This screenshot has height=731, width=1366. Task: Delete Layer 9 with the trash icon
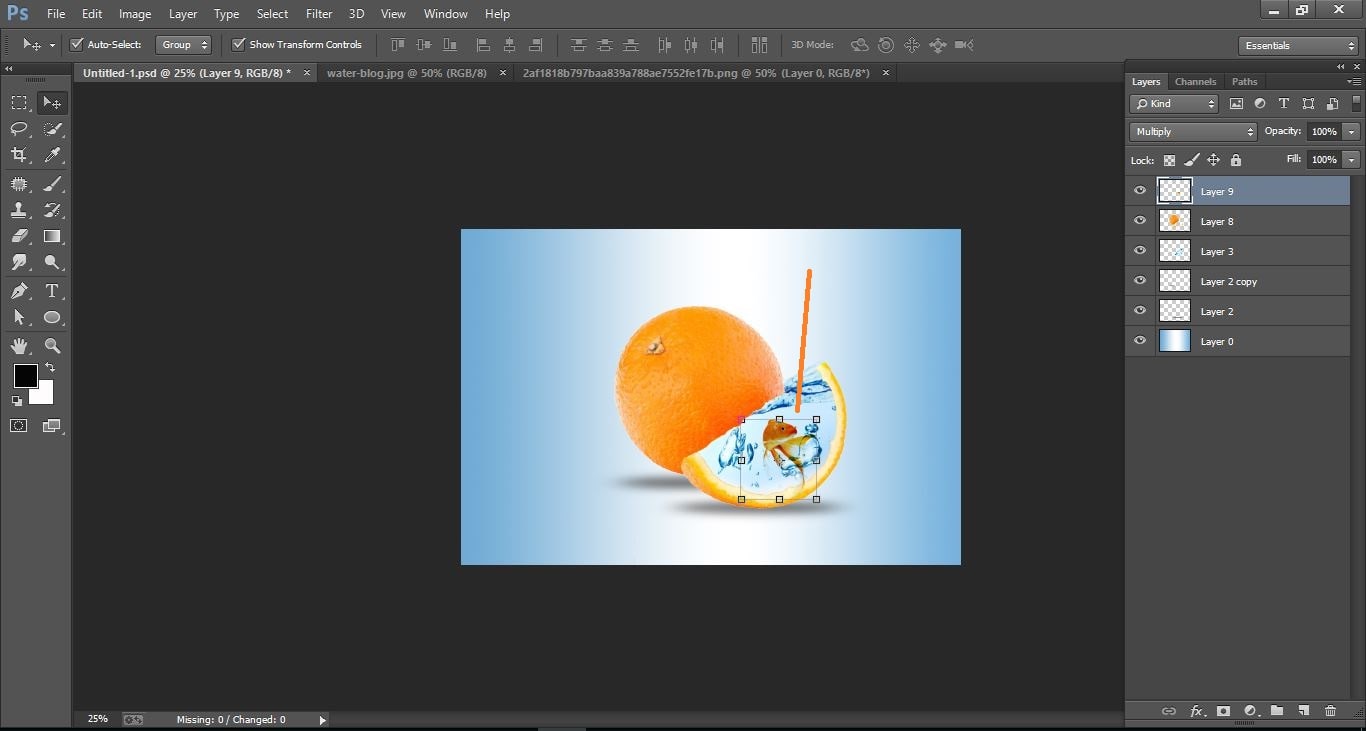click(x=1330, y=711)
